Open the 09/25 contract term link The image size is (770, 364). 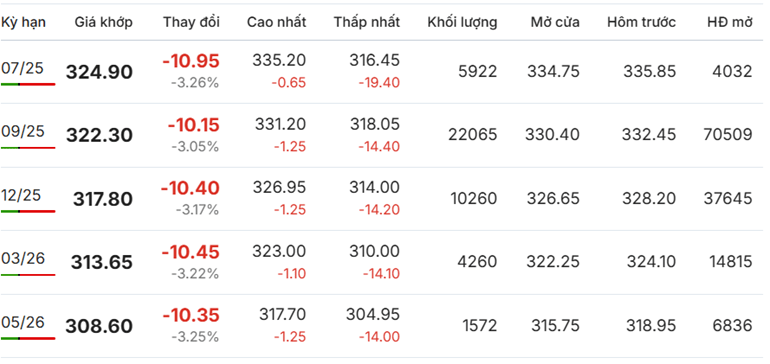(x=23, y=132)
